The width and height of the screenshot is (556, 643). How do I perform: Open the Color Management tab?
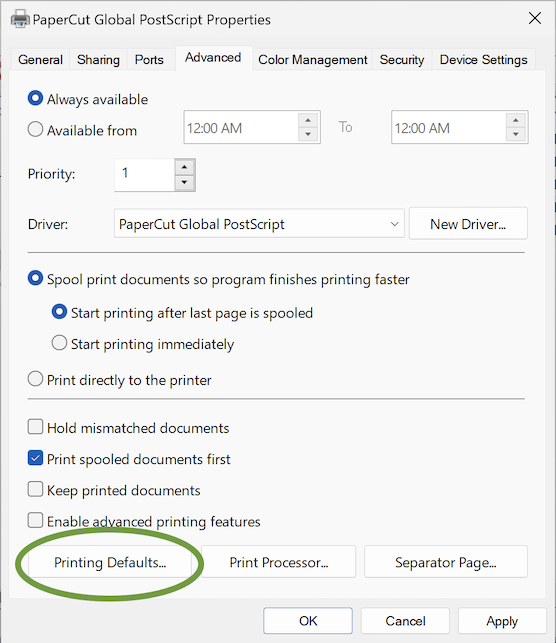click(x=313, y=60)
